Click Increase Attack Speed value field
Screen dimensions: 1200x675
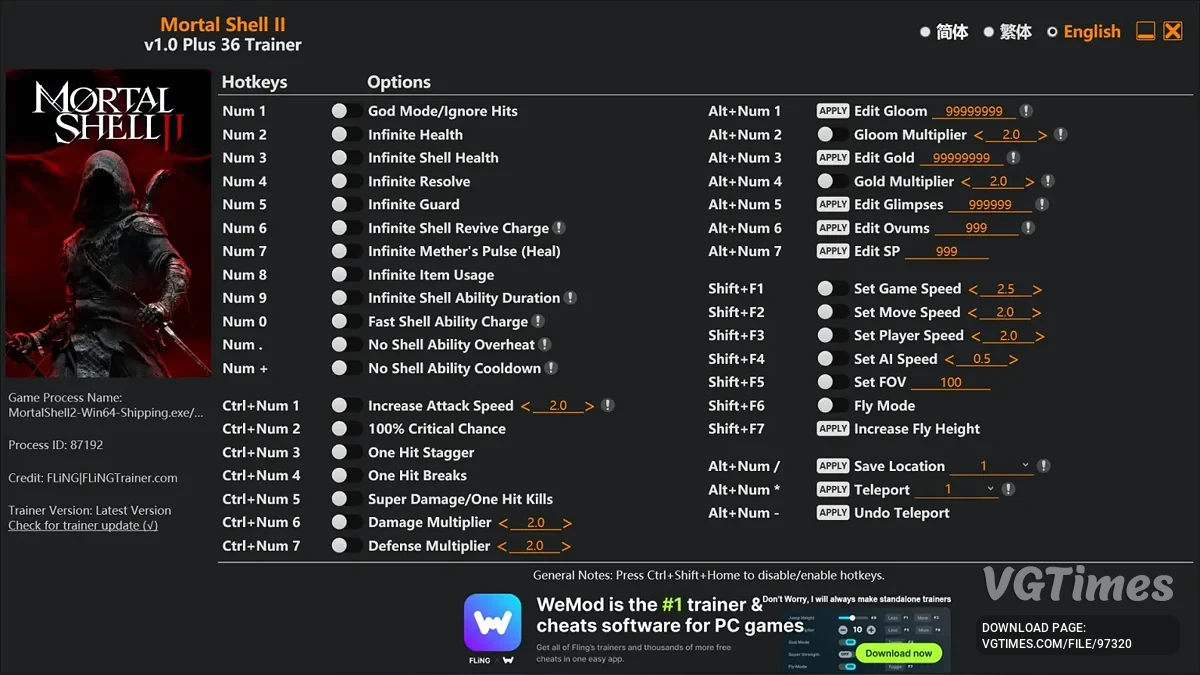click(x=558, y=406)
